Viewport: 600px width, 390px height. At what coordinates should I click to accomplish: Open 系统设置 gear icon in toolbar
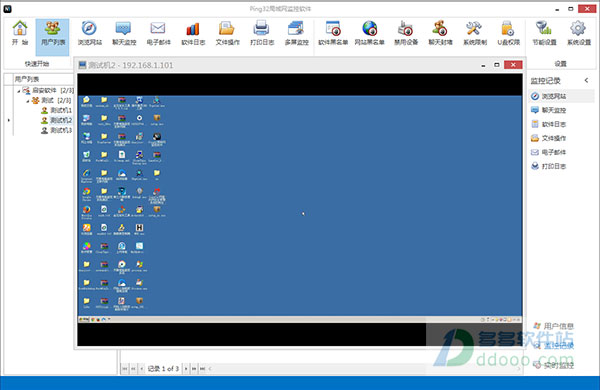[579, 33]
